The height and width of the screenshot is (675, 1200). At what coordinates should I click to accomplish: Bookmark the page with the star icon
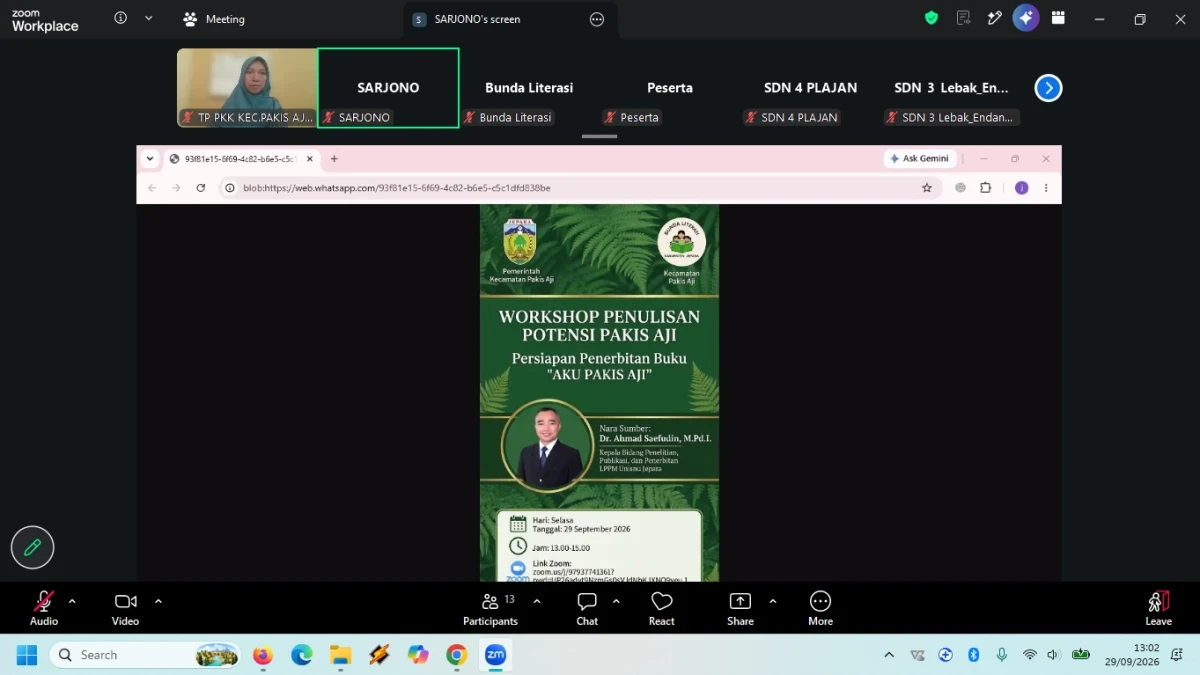927,188
